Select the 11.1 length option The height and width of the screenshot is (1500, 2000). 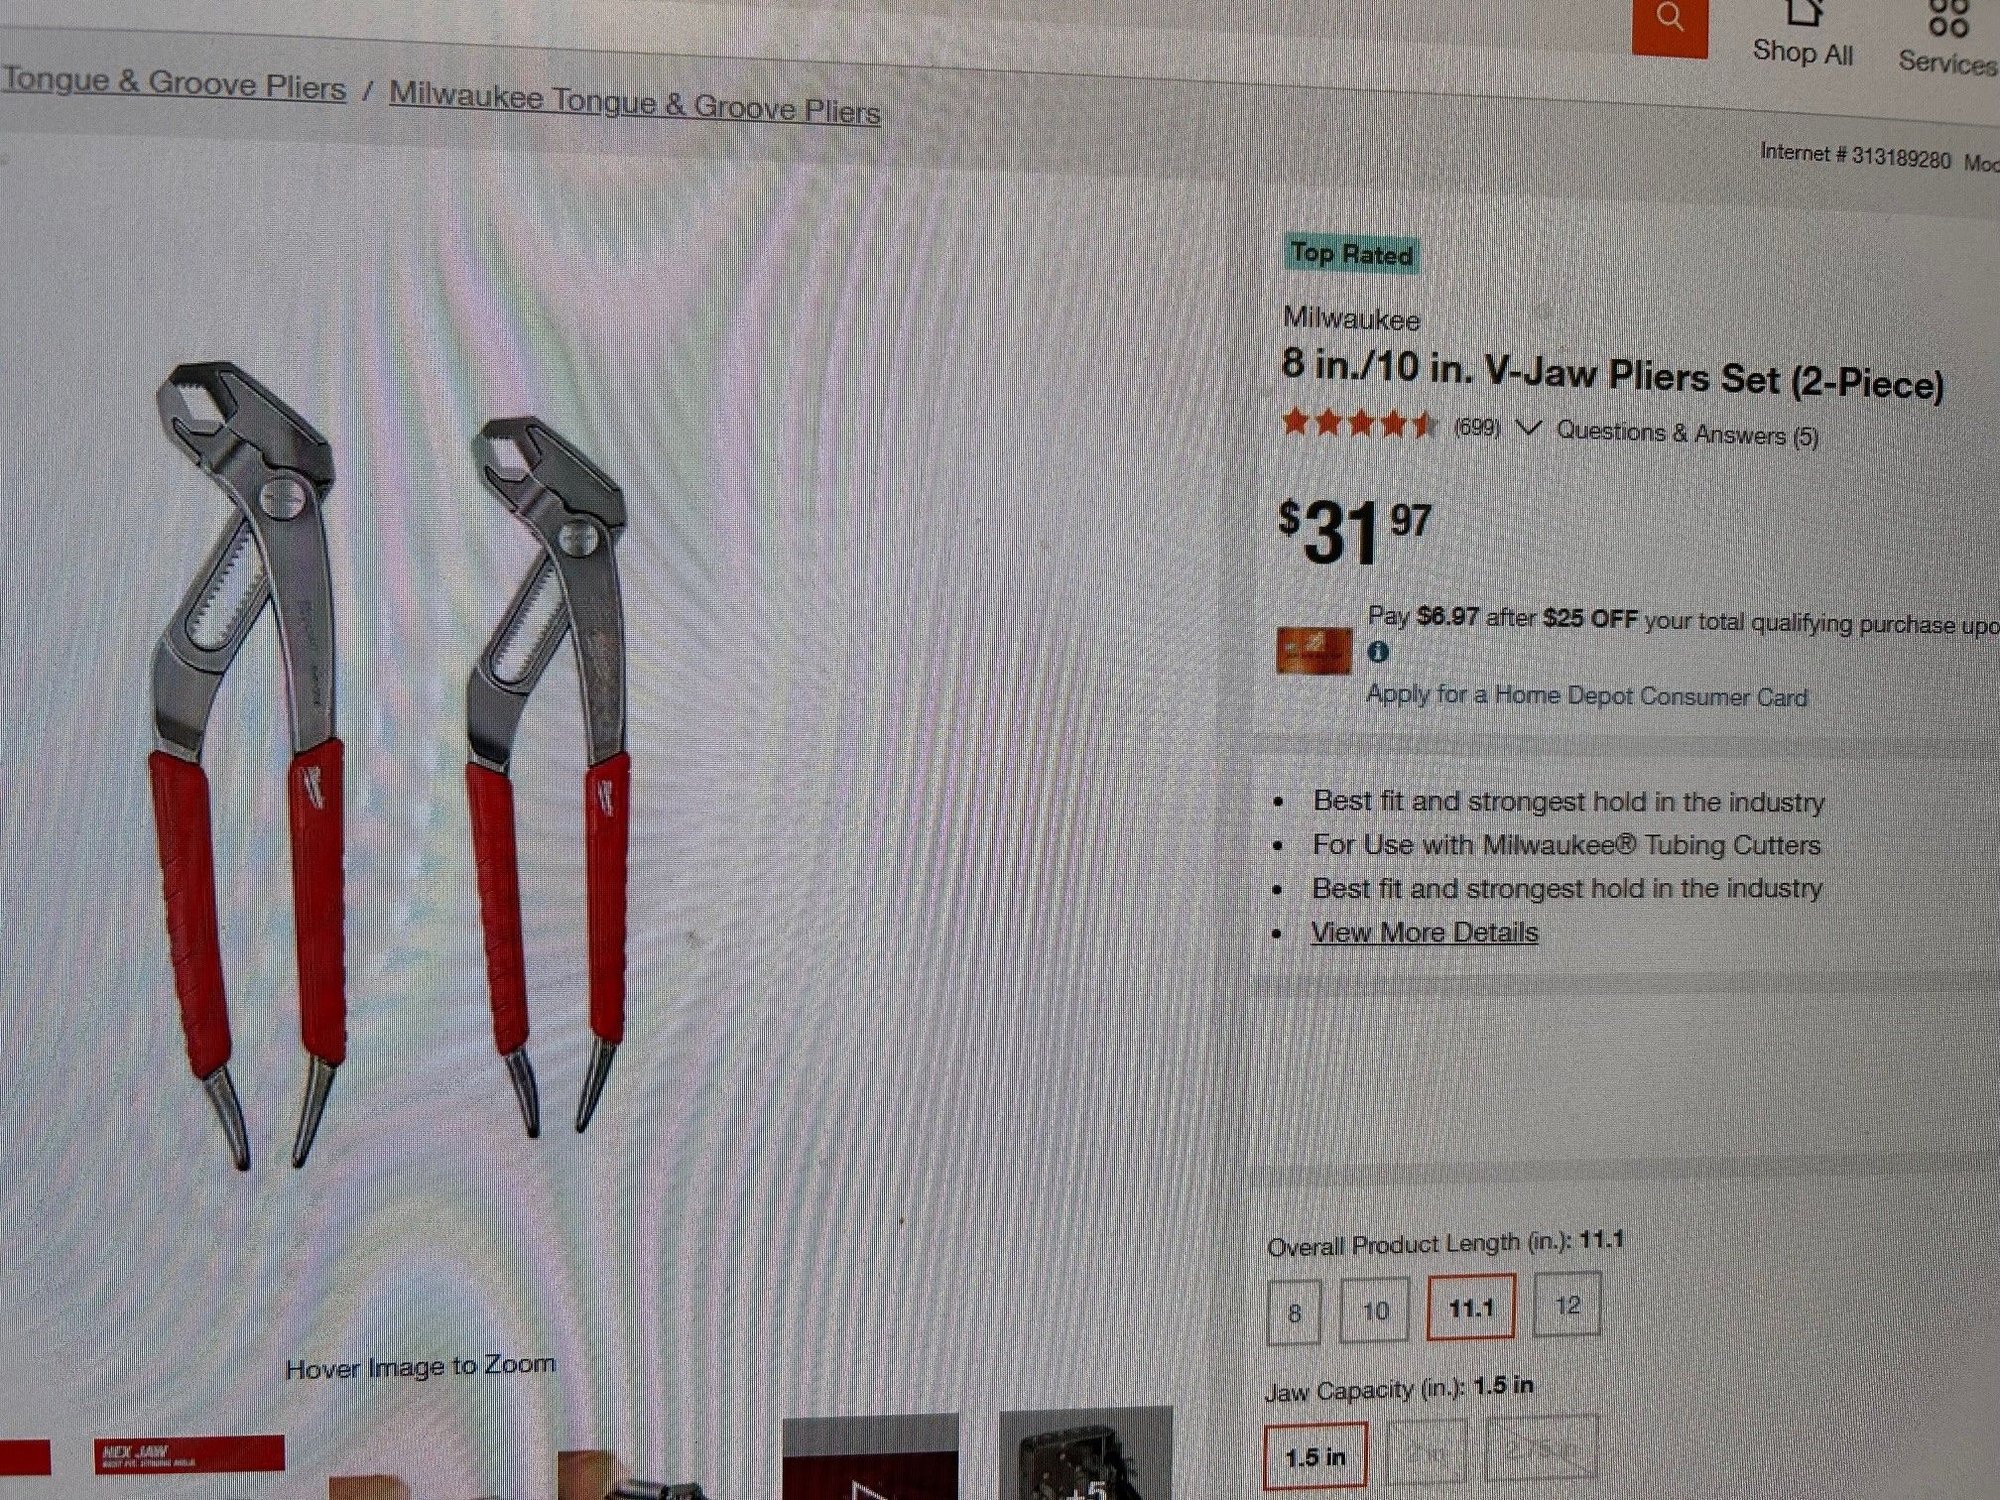click(x=1471, y=1307)
